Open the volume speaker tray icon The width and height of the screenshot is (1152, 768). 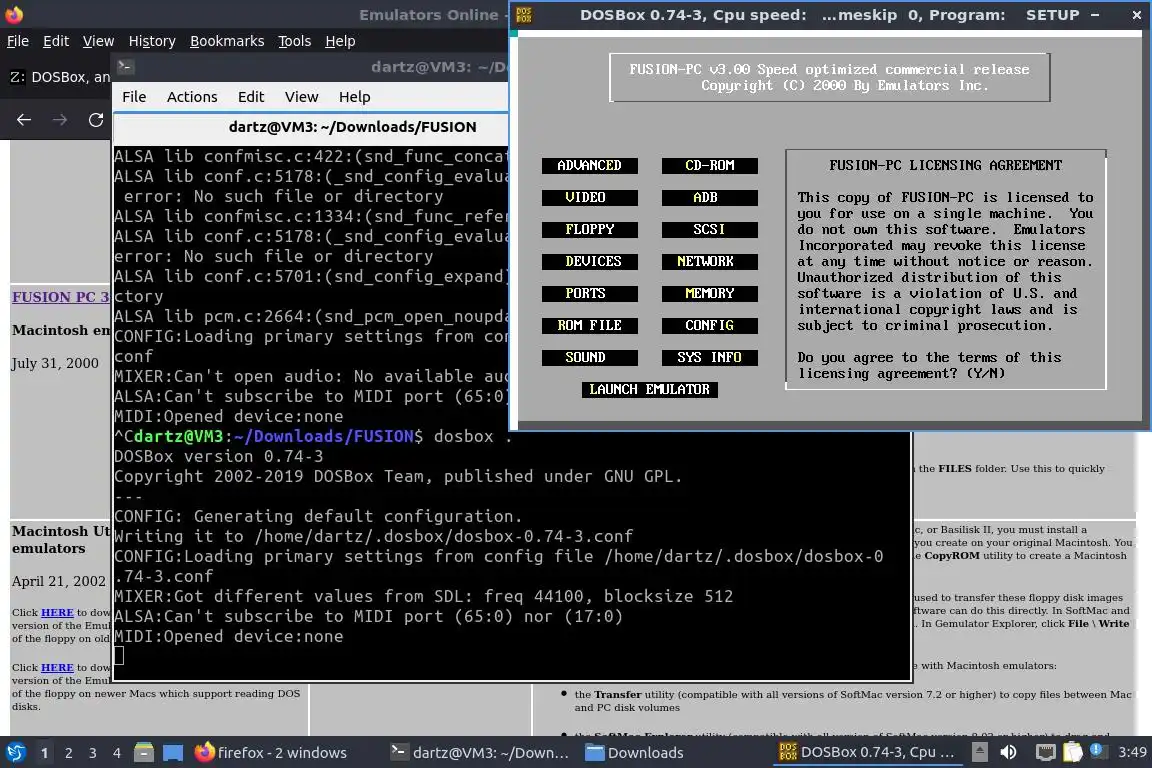(x=1009, y=752)
